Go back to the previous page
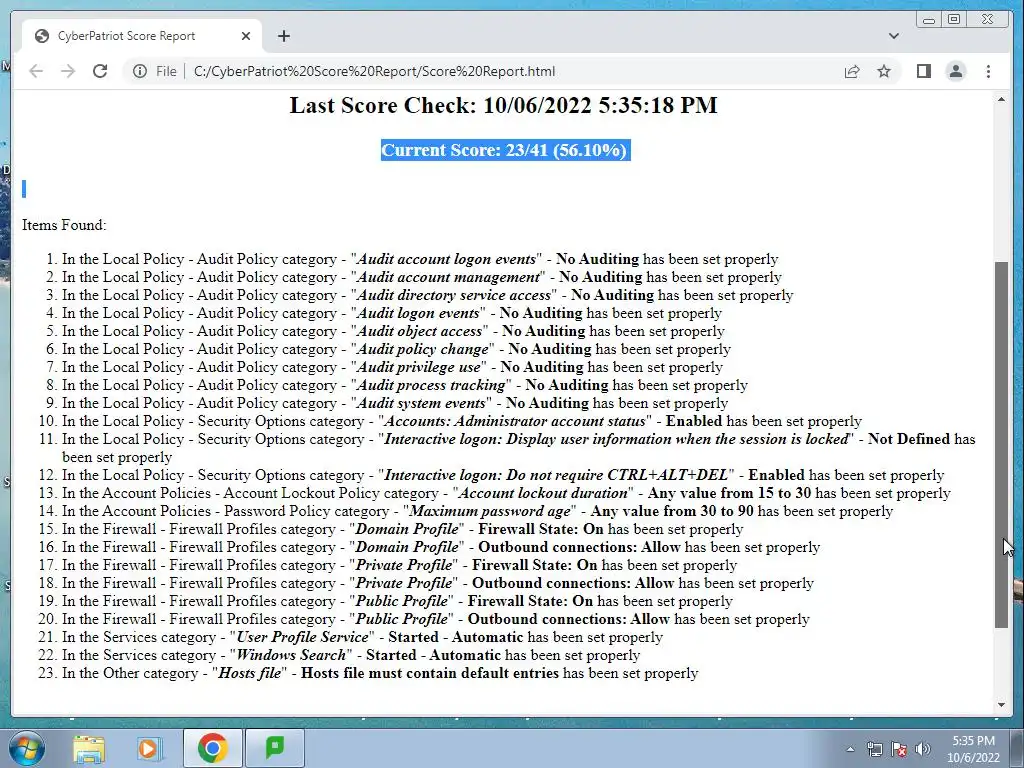 [x=36, y=71]
